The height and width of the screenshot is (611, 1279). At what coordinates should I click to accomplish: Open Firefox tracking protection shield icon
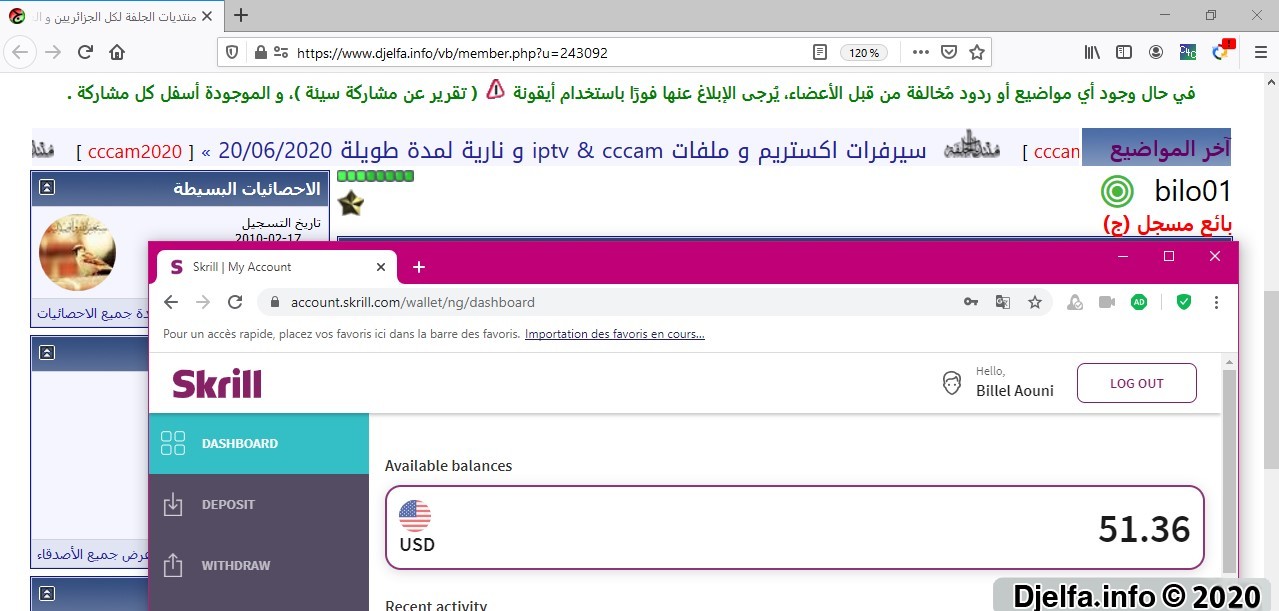click(x=232, y=53)
